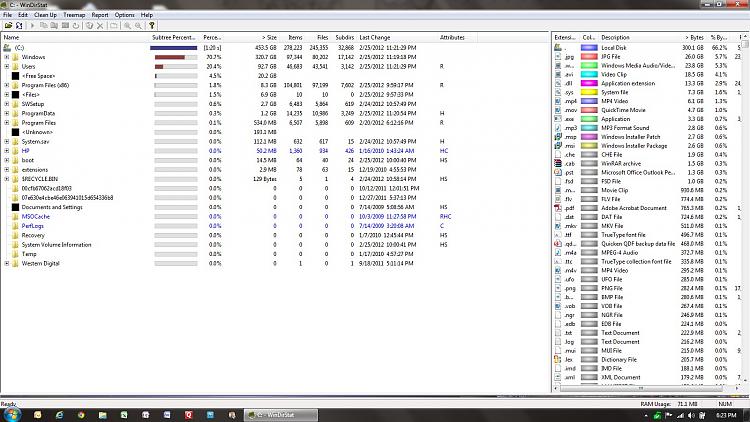Click the black <Free Space> icon
The height and width of the screenshot is (422, 750).
[15, 76]
